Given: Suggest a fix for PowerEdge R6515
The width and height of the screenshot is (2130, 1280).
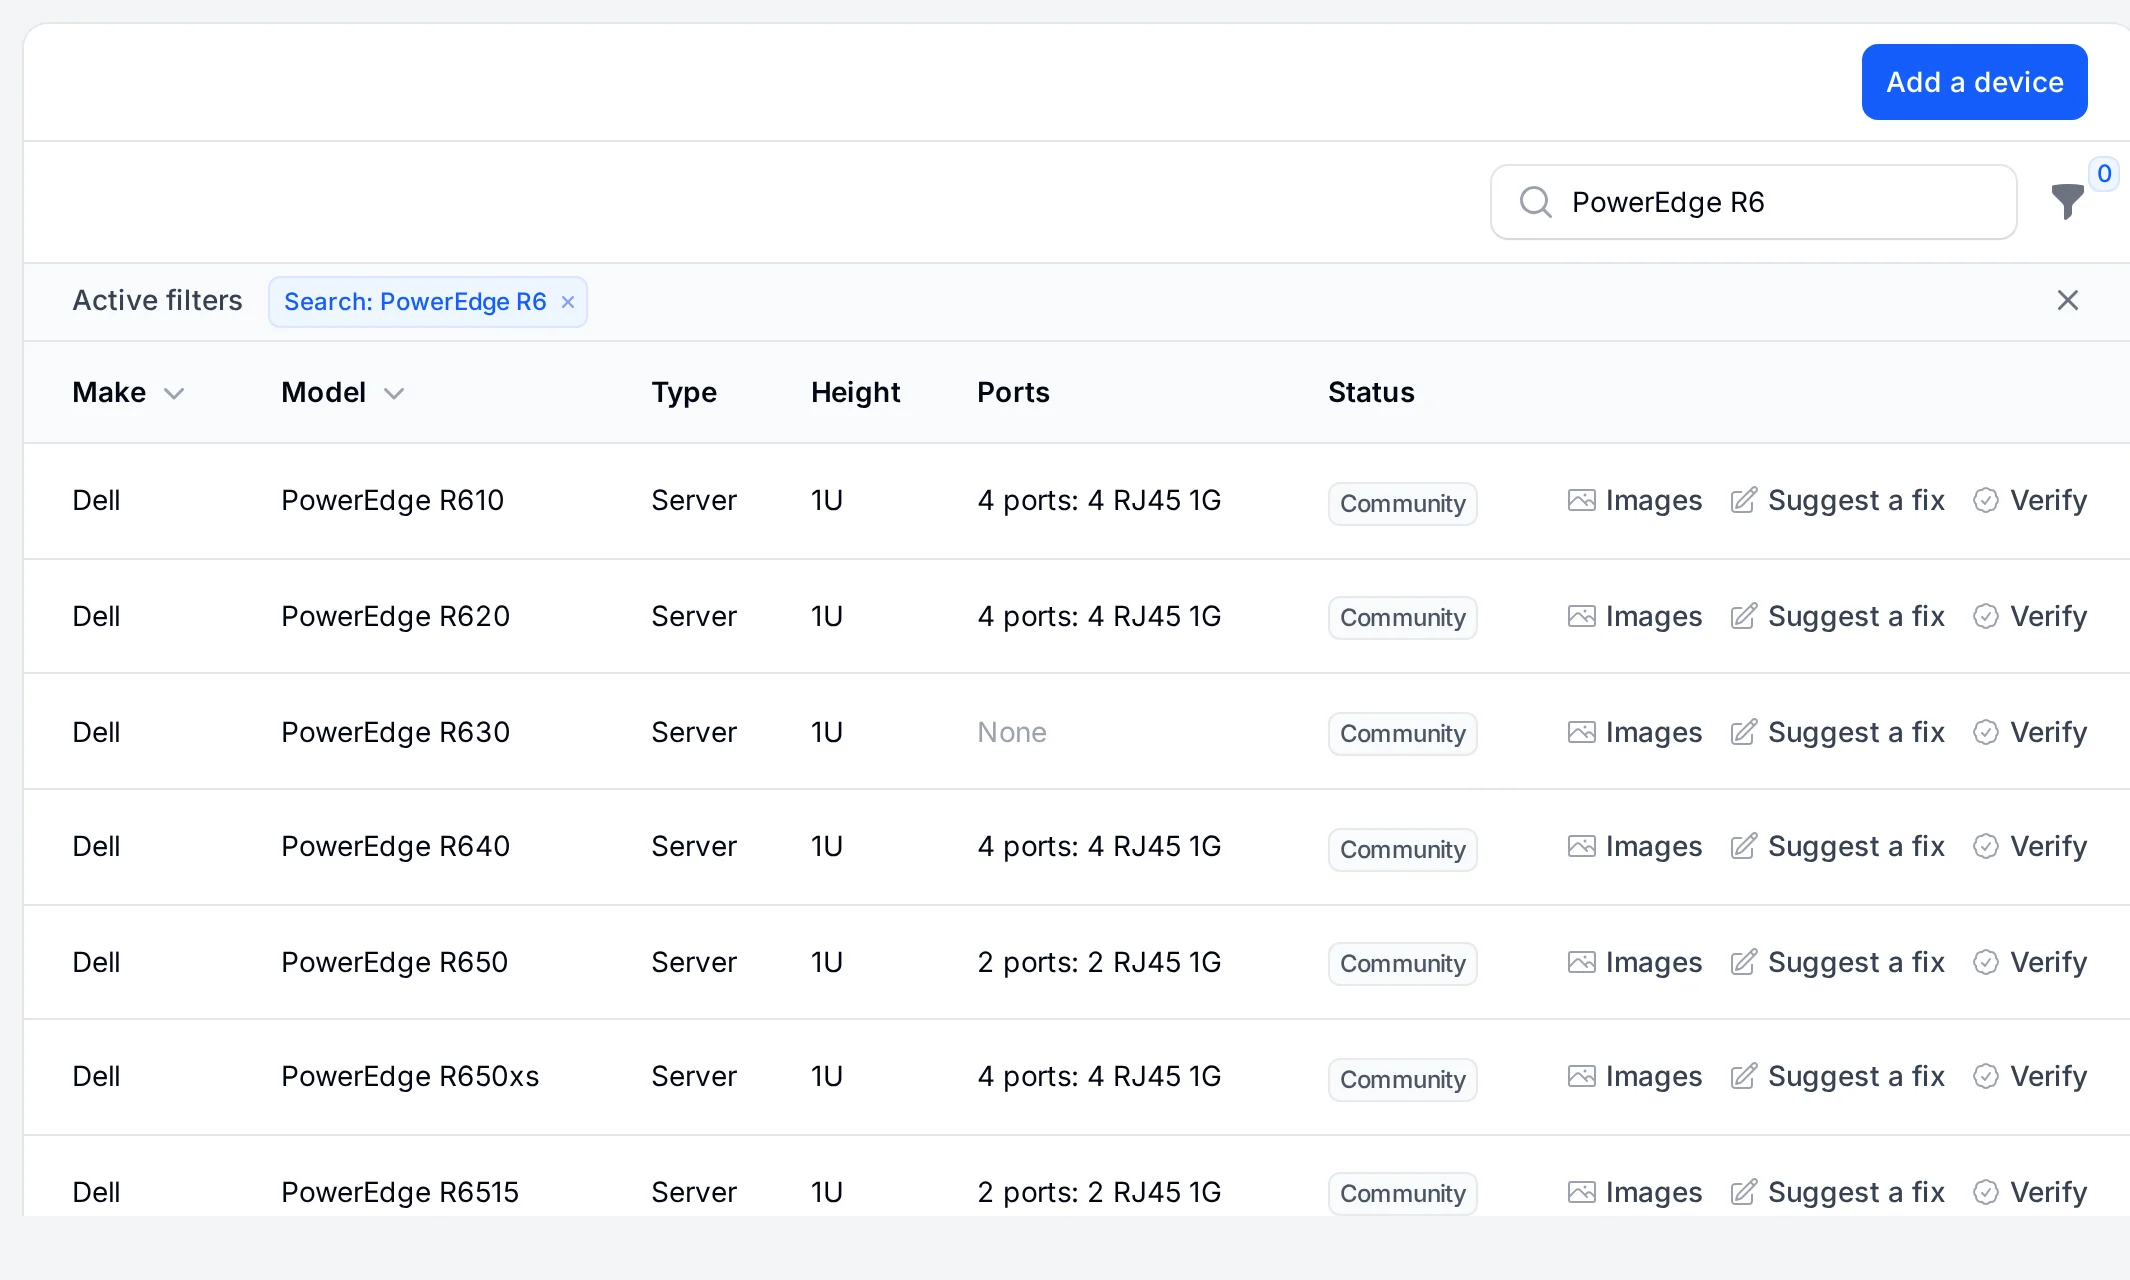Looking at the screenshot, I should (x=1838, y=1192).
